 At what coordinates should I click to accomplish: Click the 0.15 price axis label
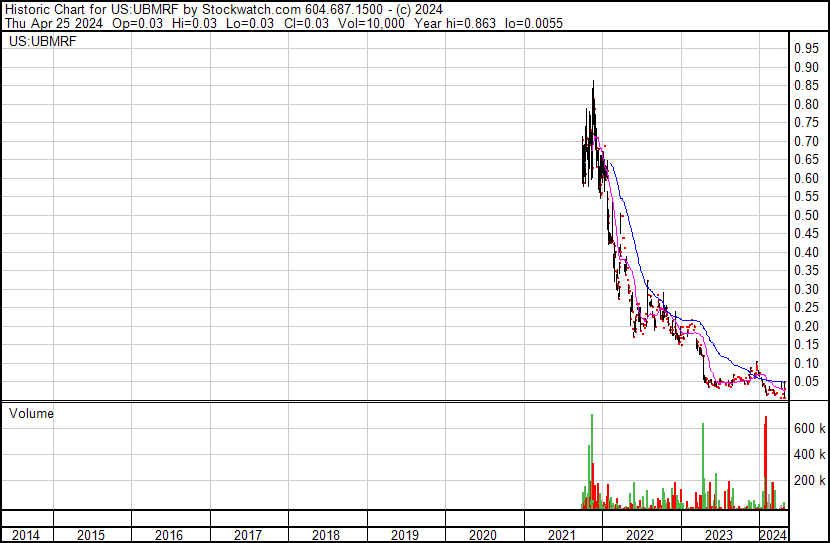(x=806, y=345)
